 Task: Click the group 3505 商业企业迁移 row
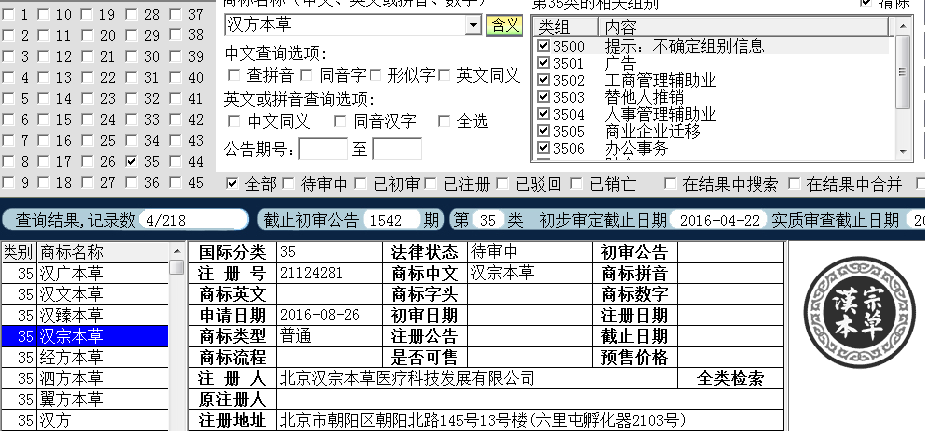713,131
